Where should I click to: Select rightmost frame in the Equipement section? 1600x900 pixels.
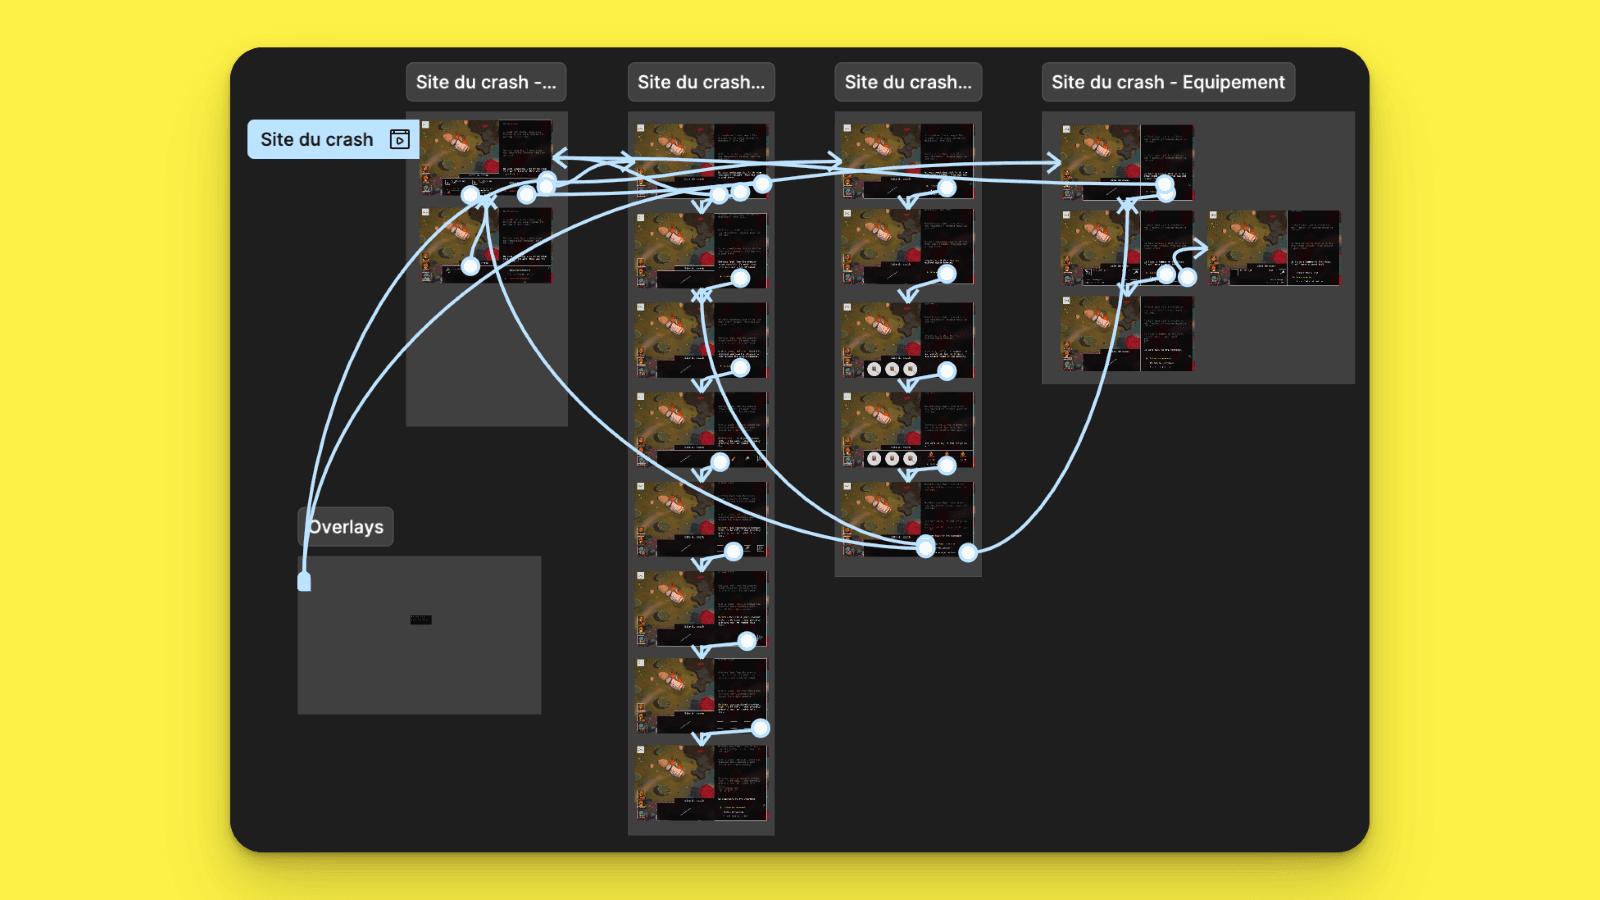[x=1274, y=247]
